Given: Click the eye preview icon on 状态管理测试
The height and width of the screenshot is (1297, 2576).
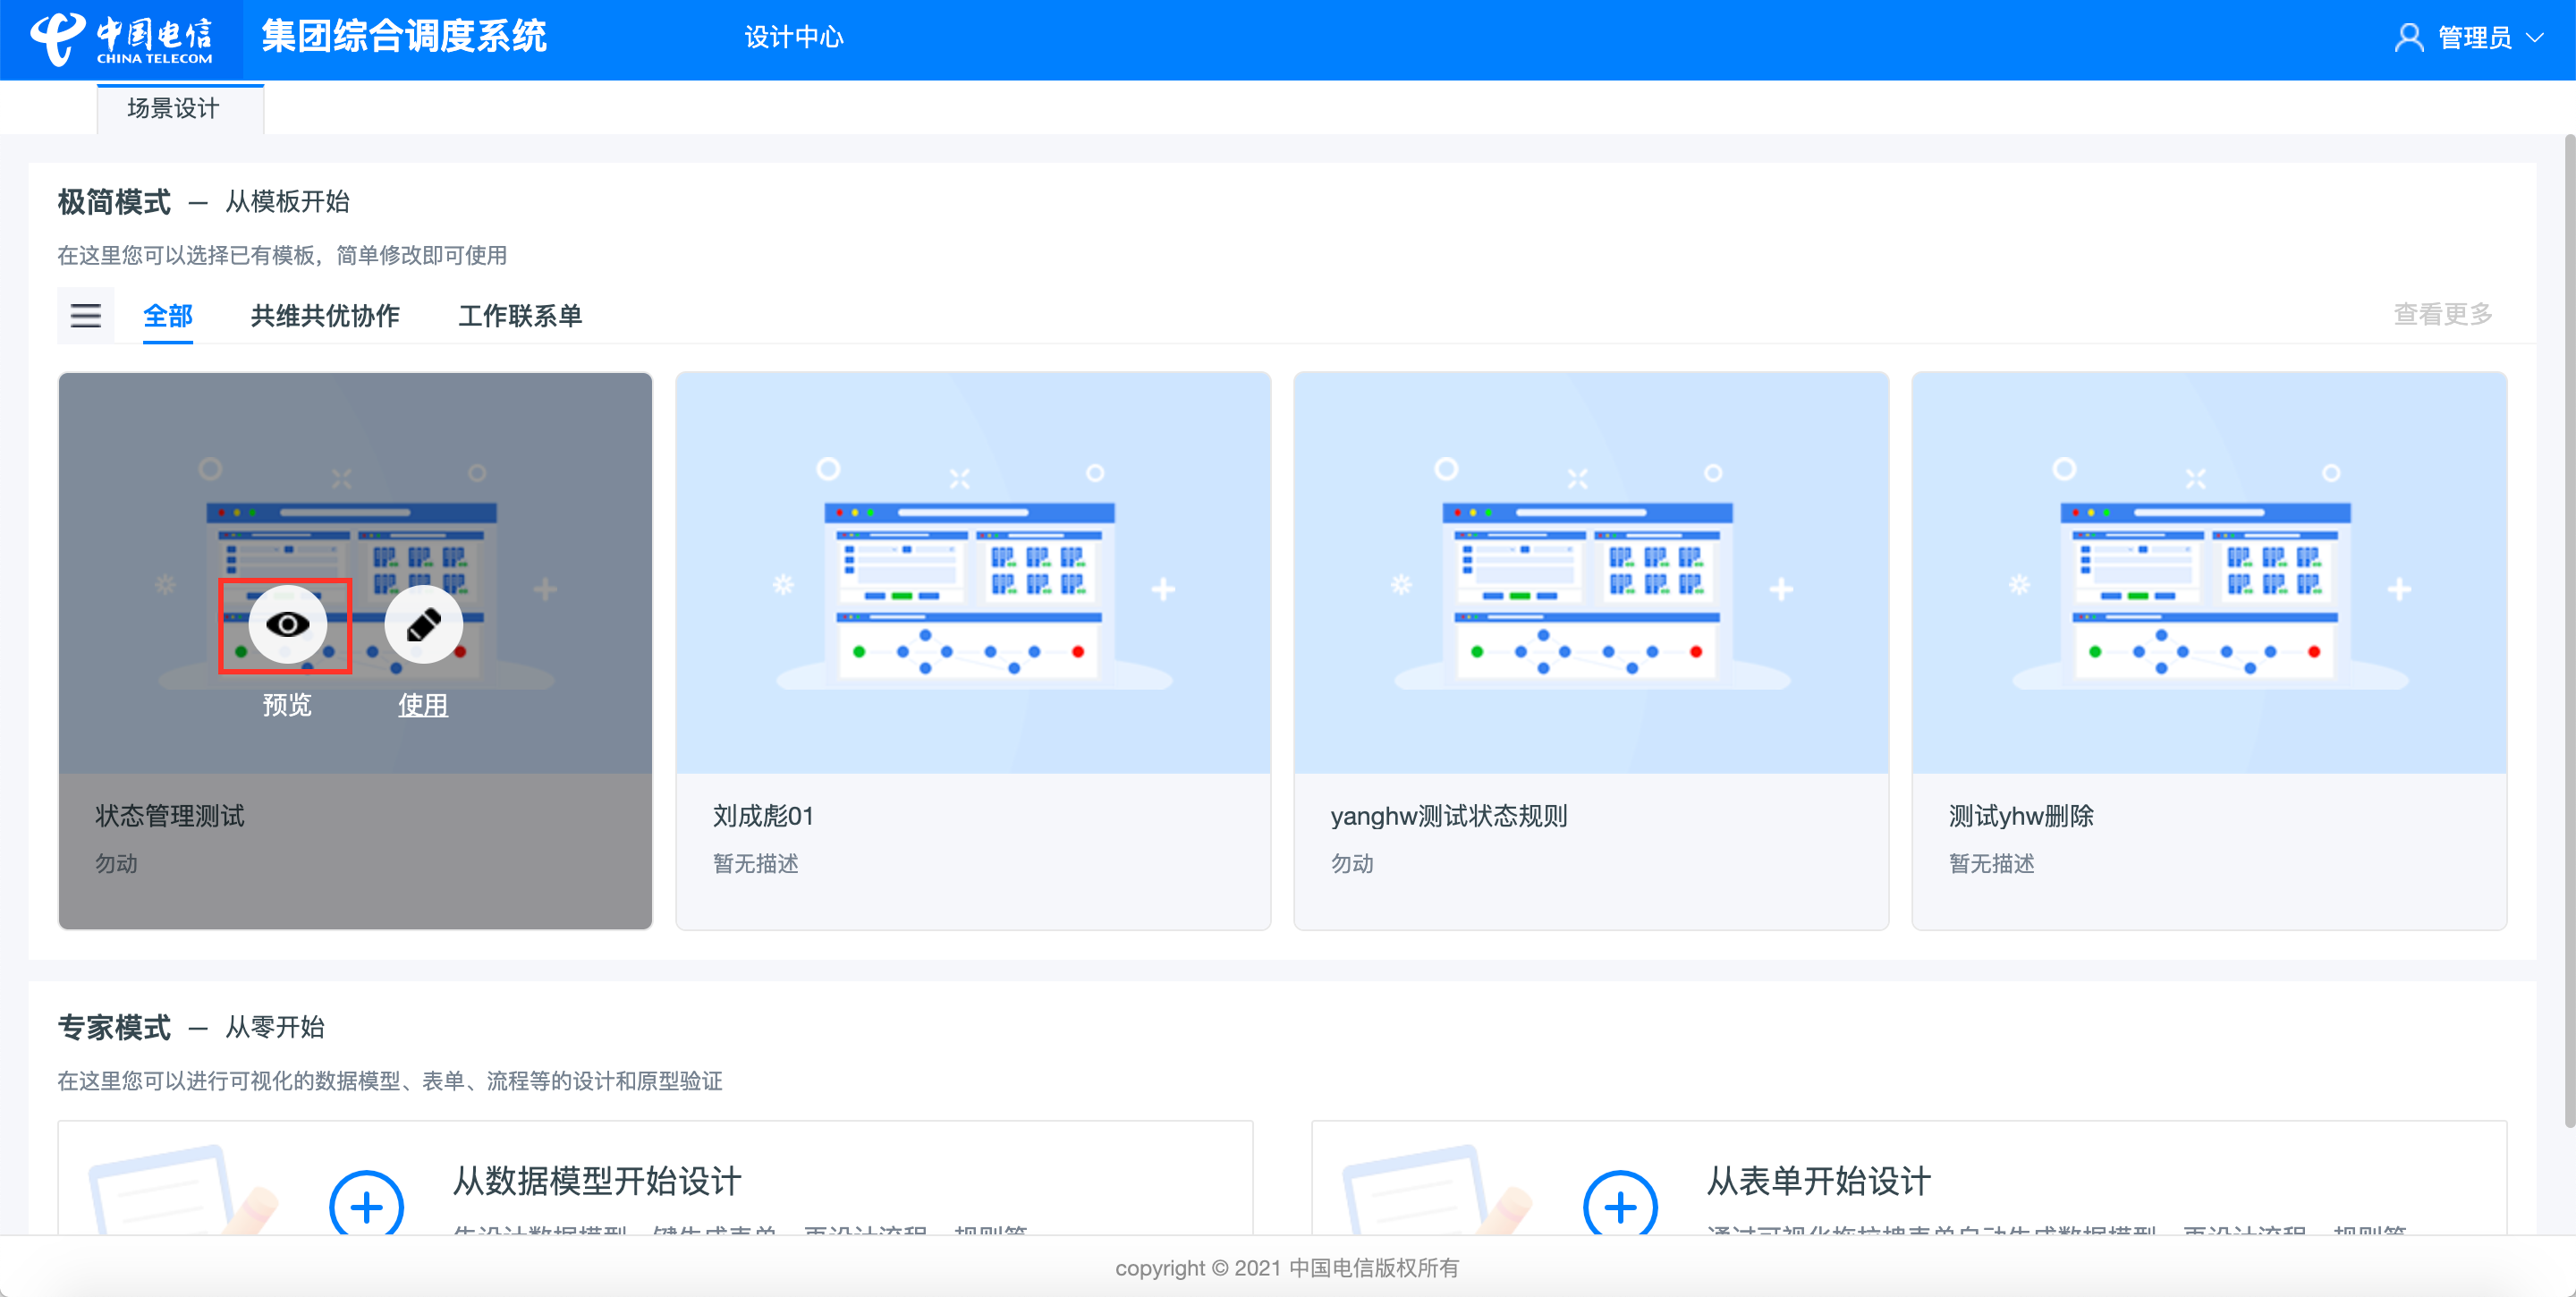Looking at the screenshot, I should click(x=287, y=625).
